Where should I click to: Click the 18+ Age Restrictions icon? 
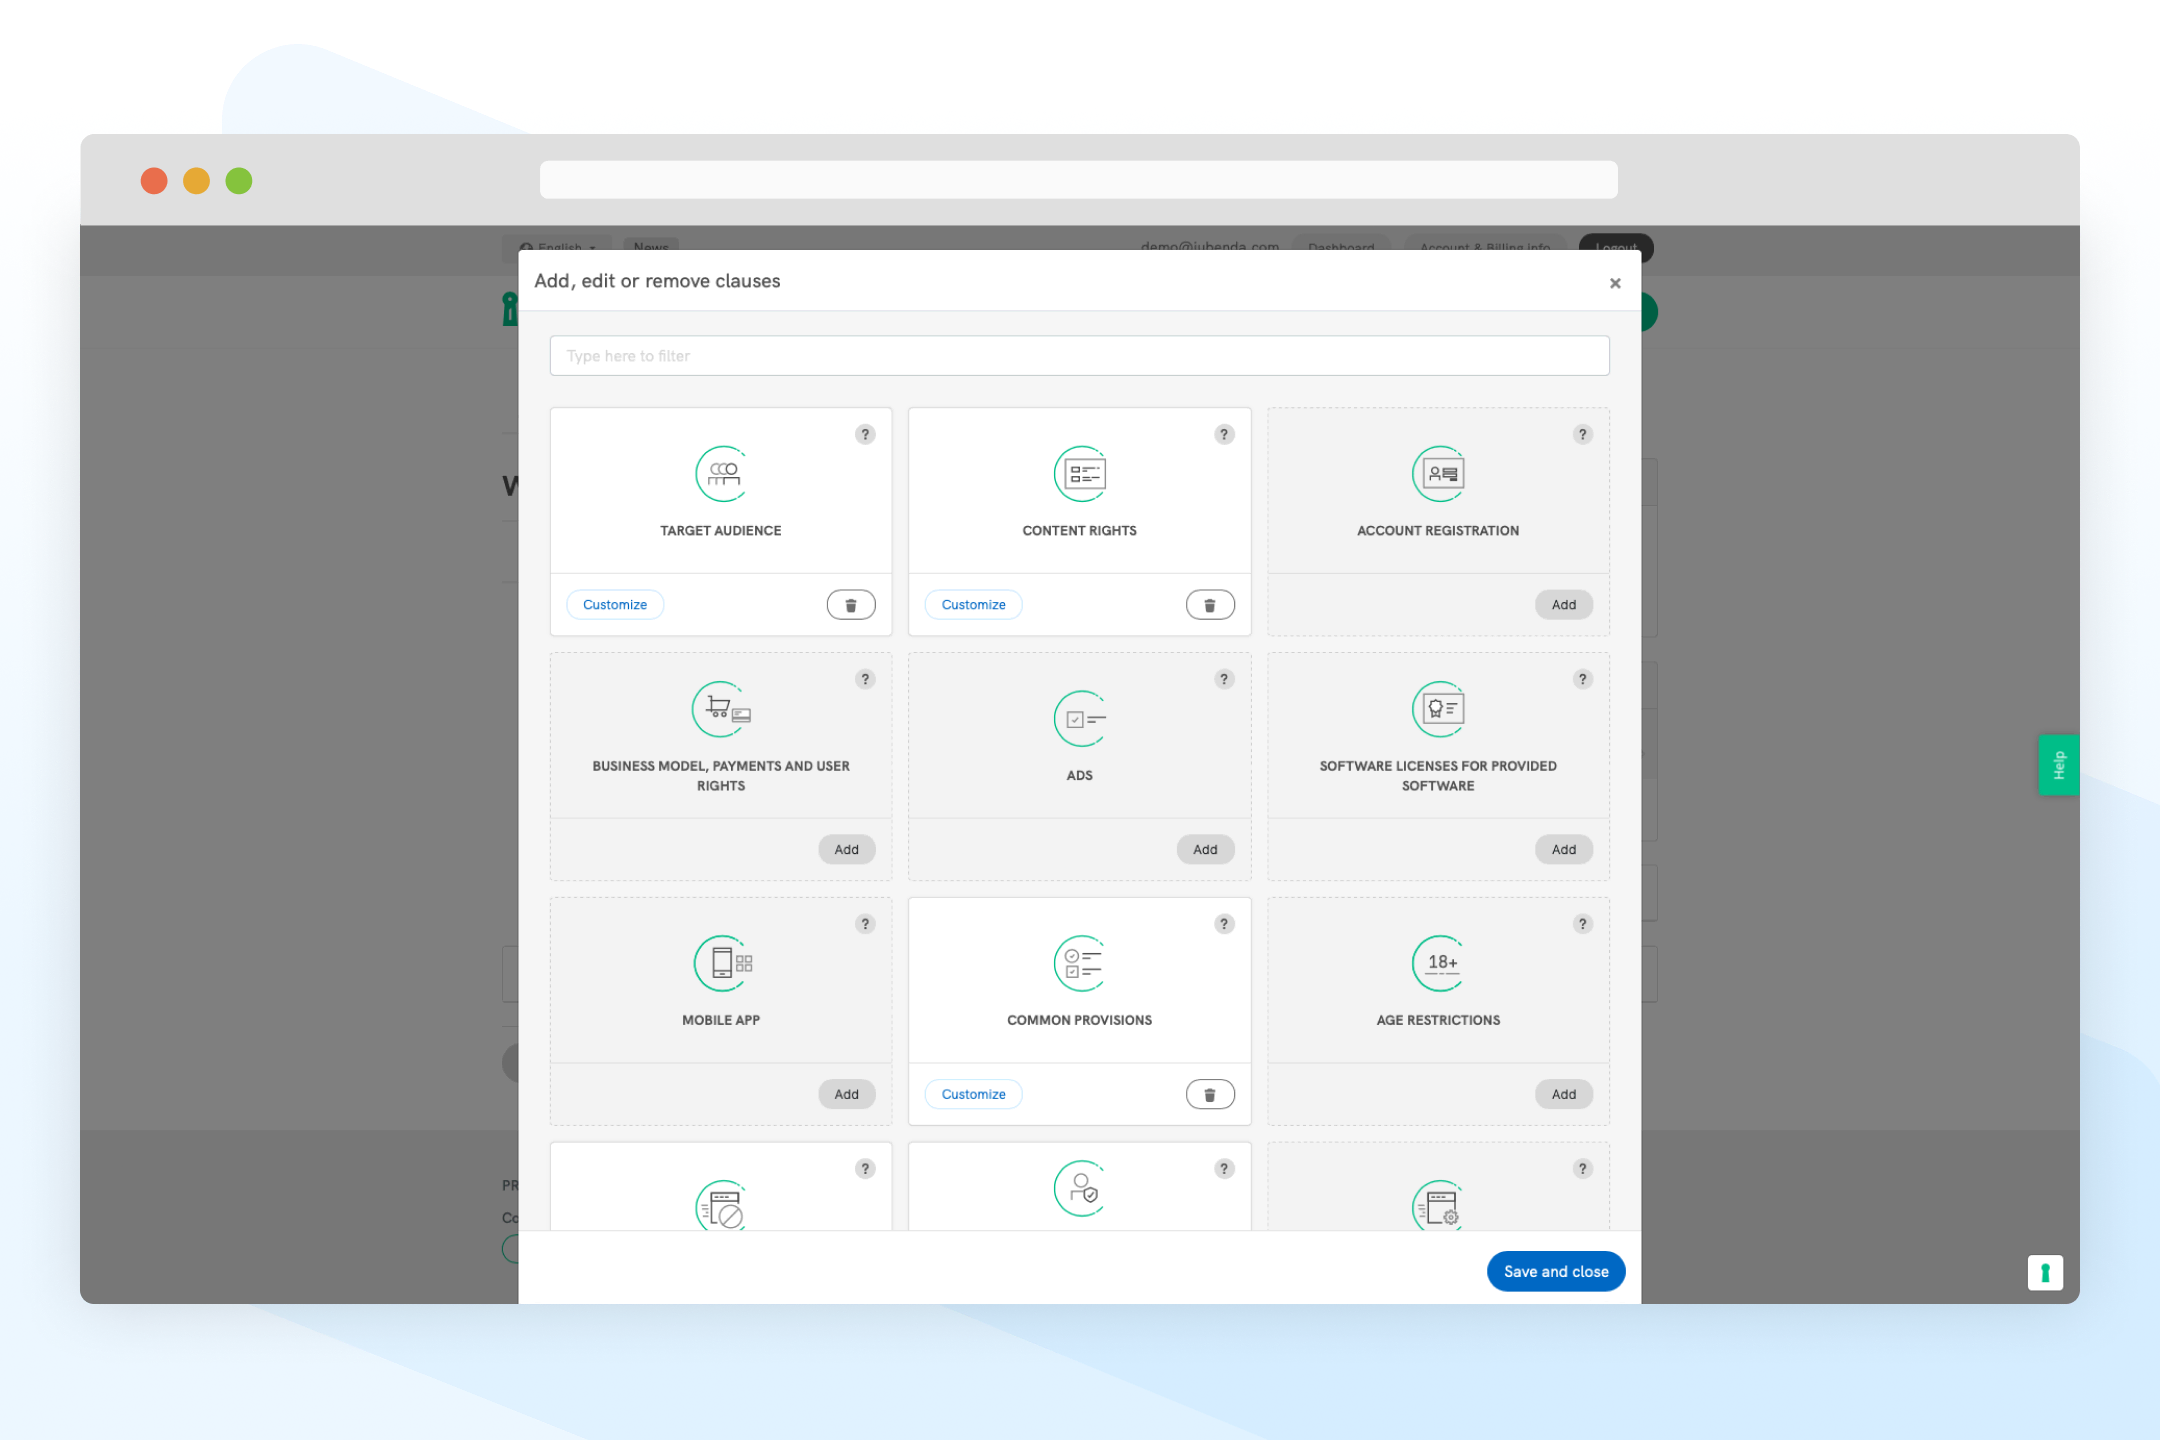tap(1438, 963)
